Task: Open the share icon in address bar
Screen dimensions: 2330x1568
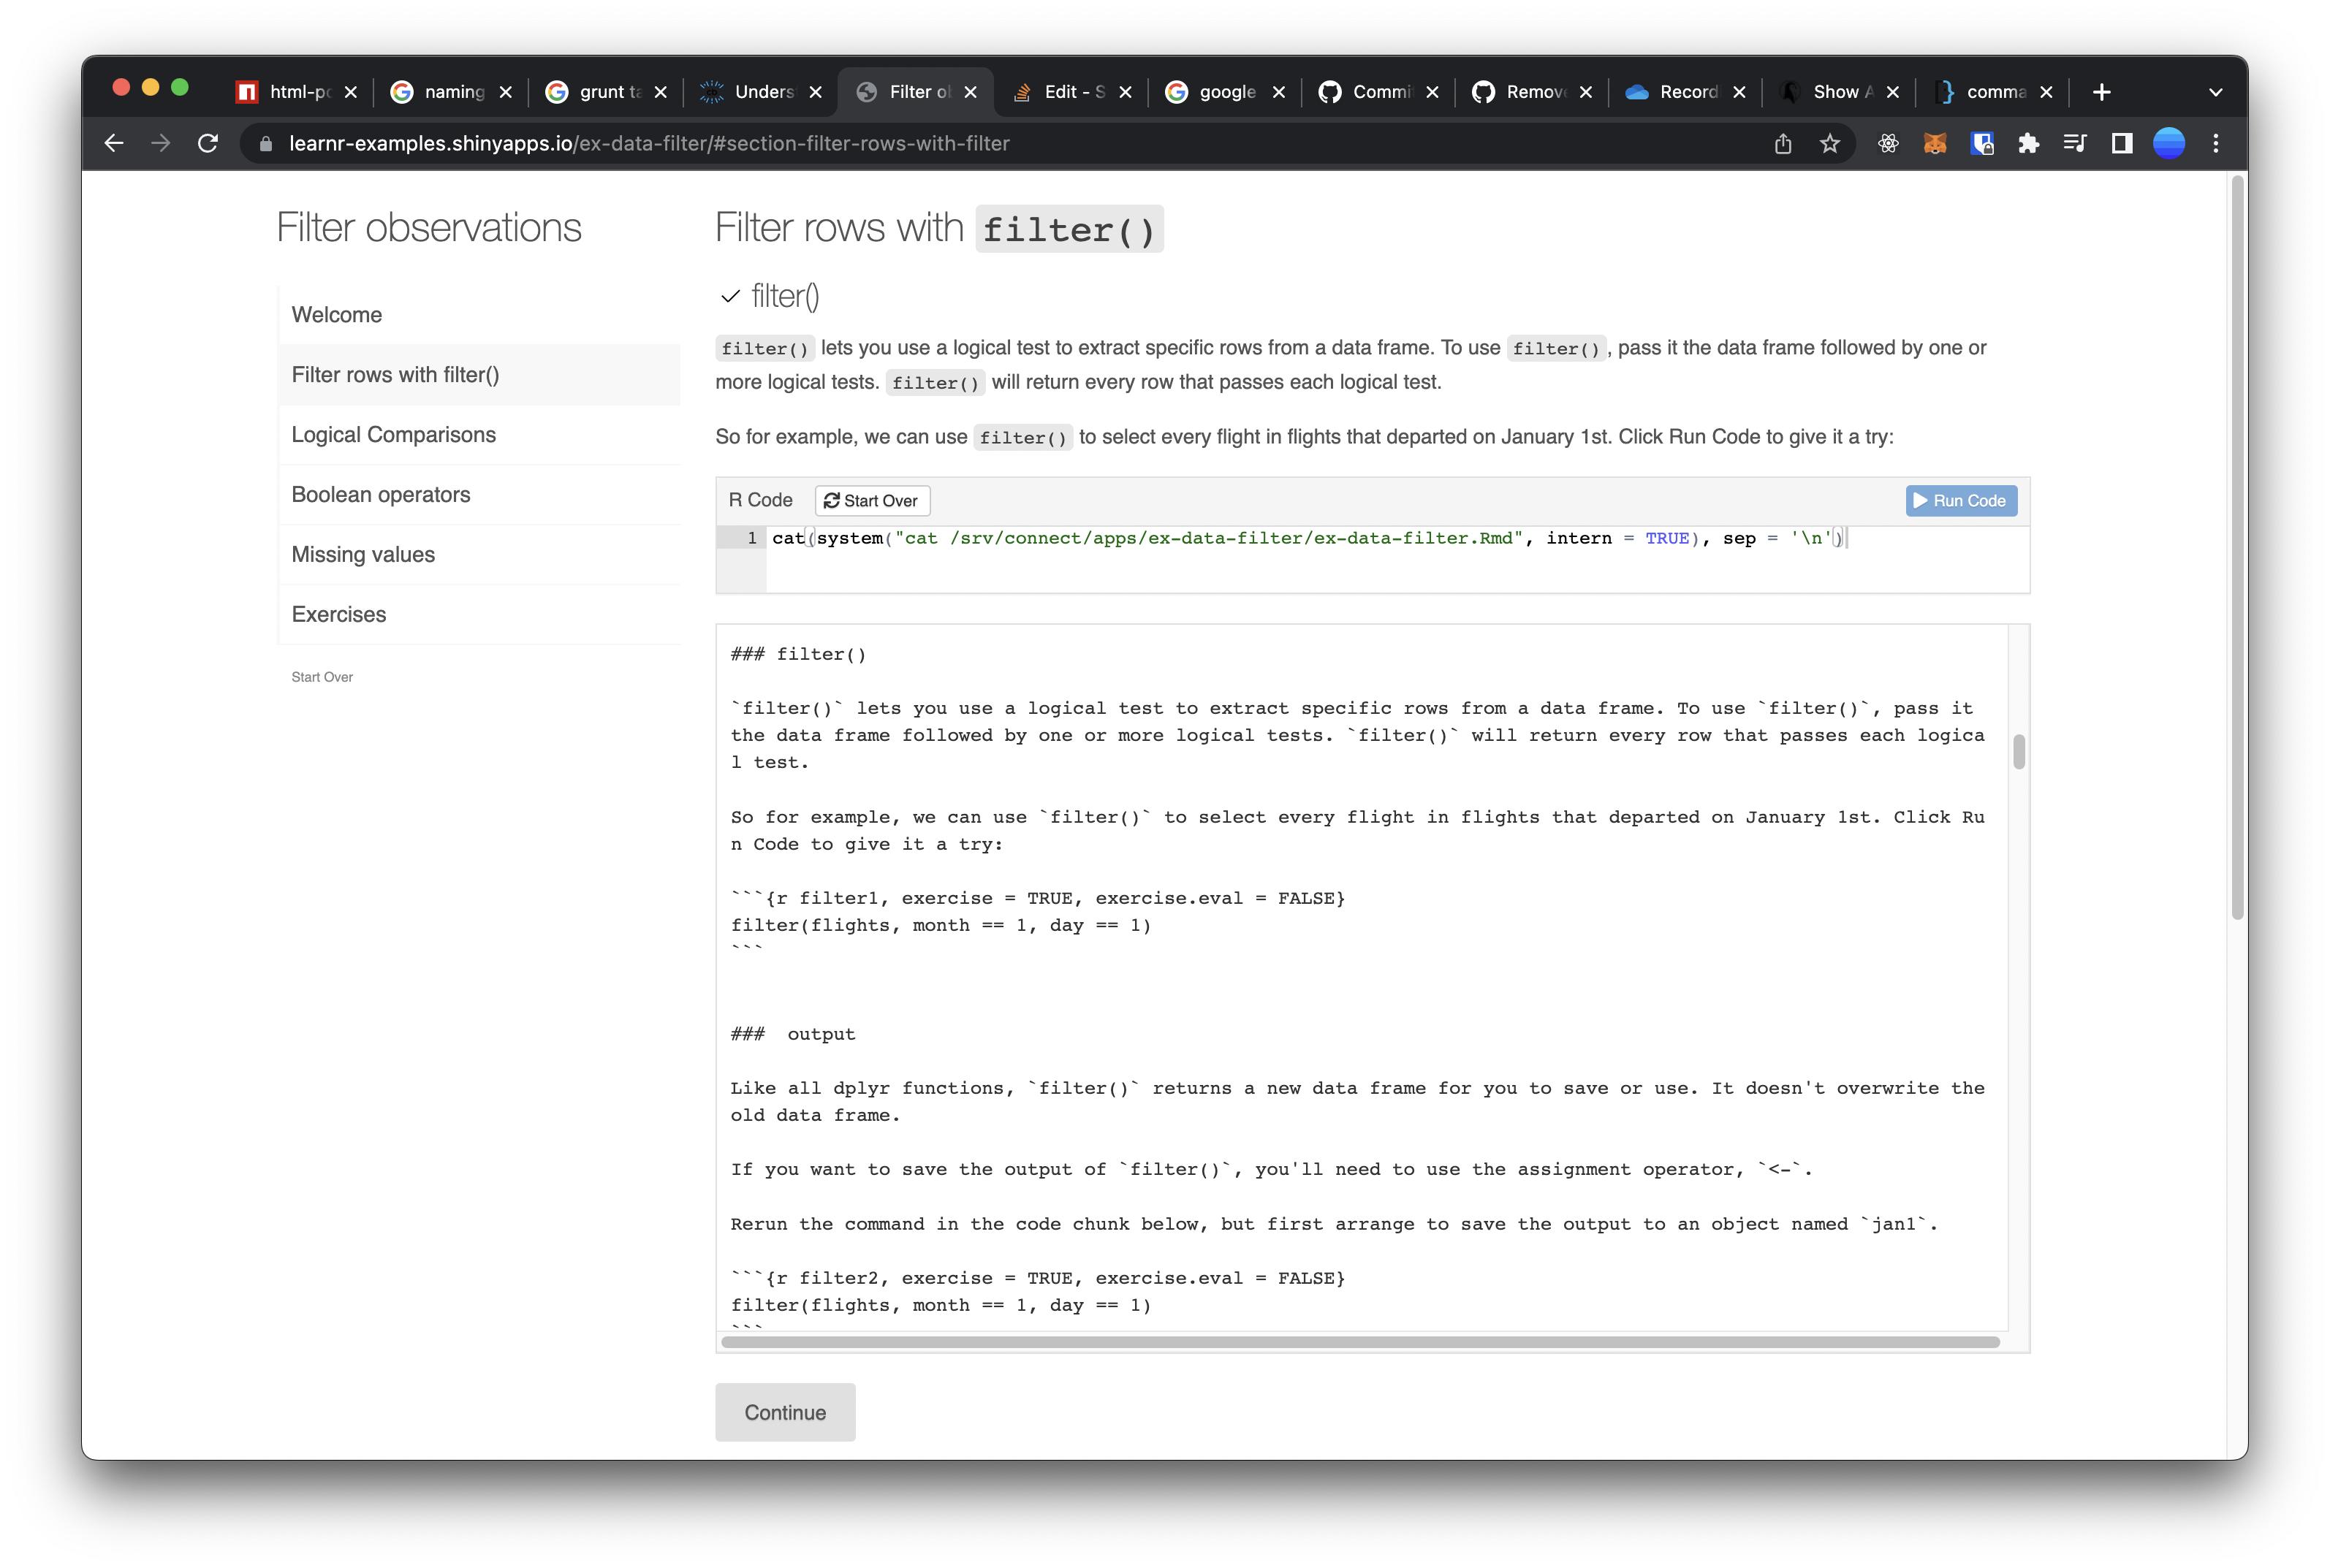Action: (x=1782, y=144)
